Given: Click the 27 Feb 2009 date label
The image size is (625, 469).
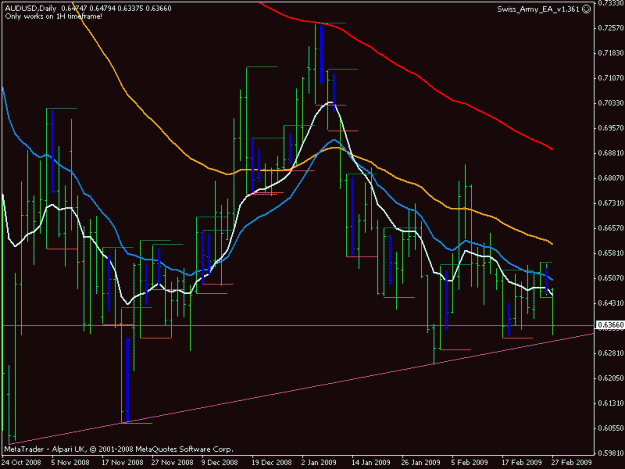Looking at the screenshot, I should pyautogui.click(x=571, y=462).
